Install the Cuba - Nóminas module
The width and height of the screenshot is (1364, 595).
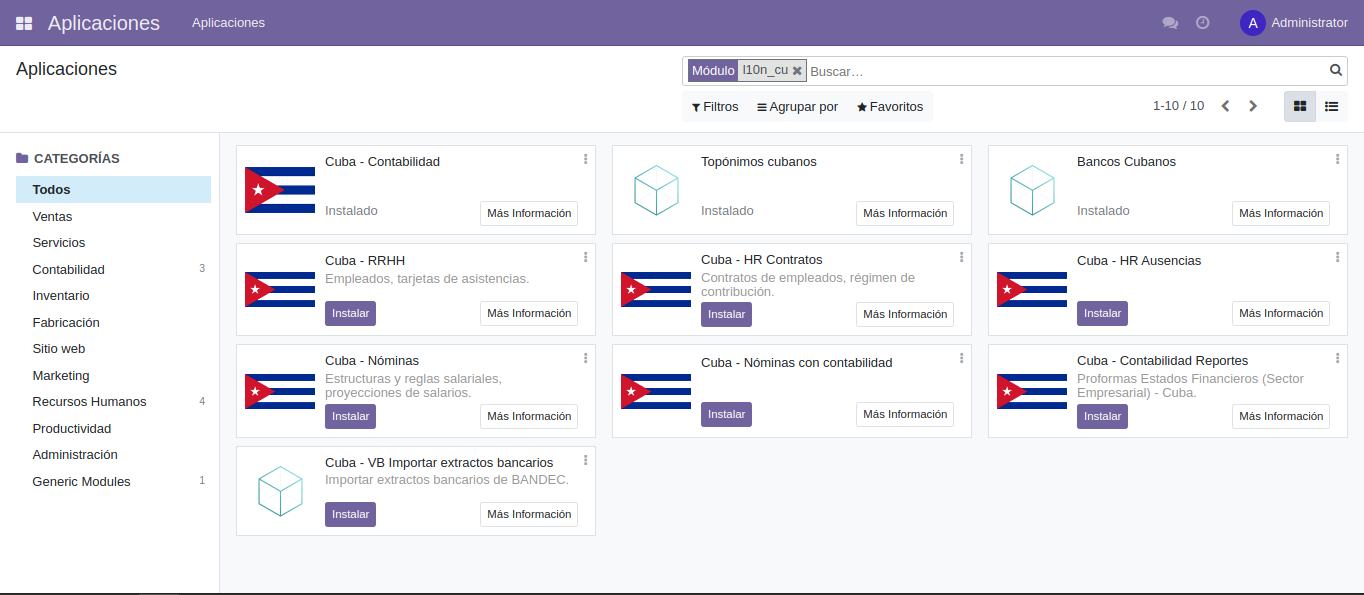click(x=350, y=415)
